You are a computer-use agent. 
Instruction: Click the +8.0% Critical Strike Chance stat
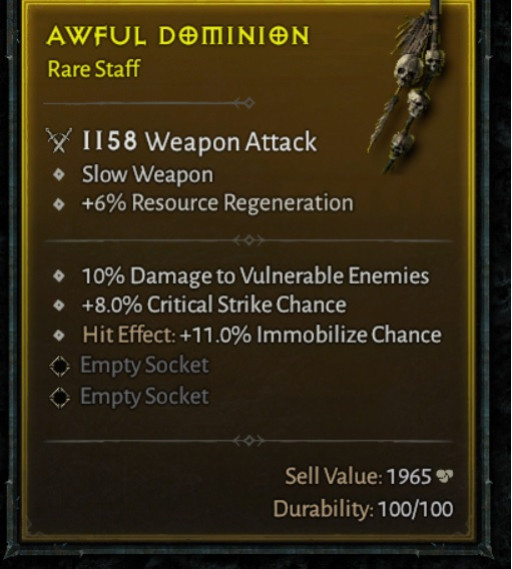tap(214, 305)
